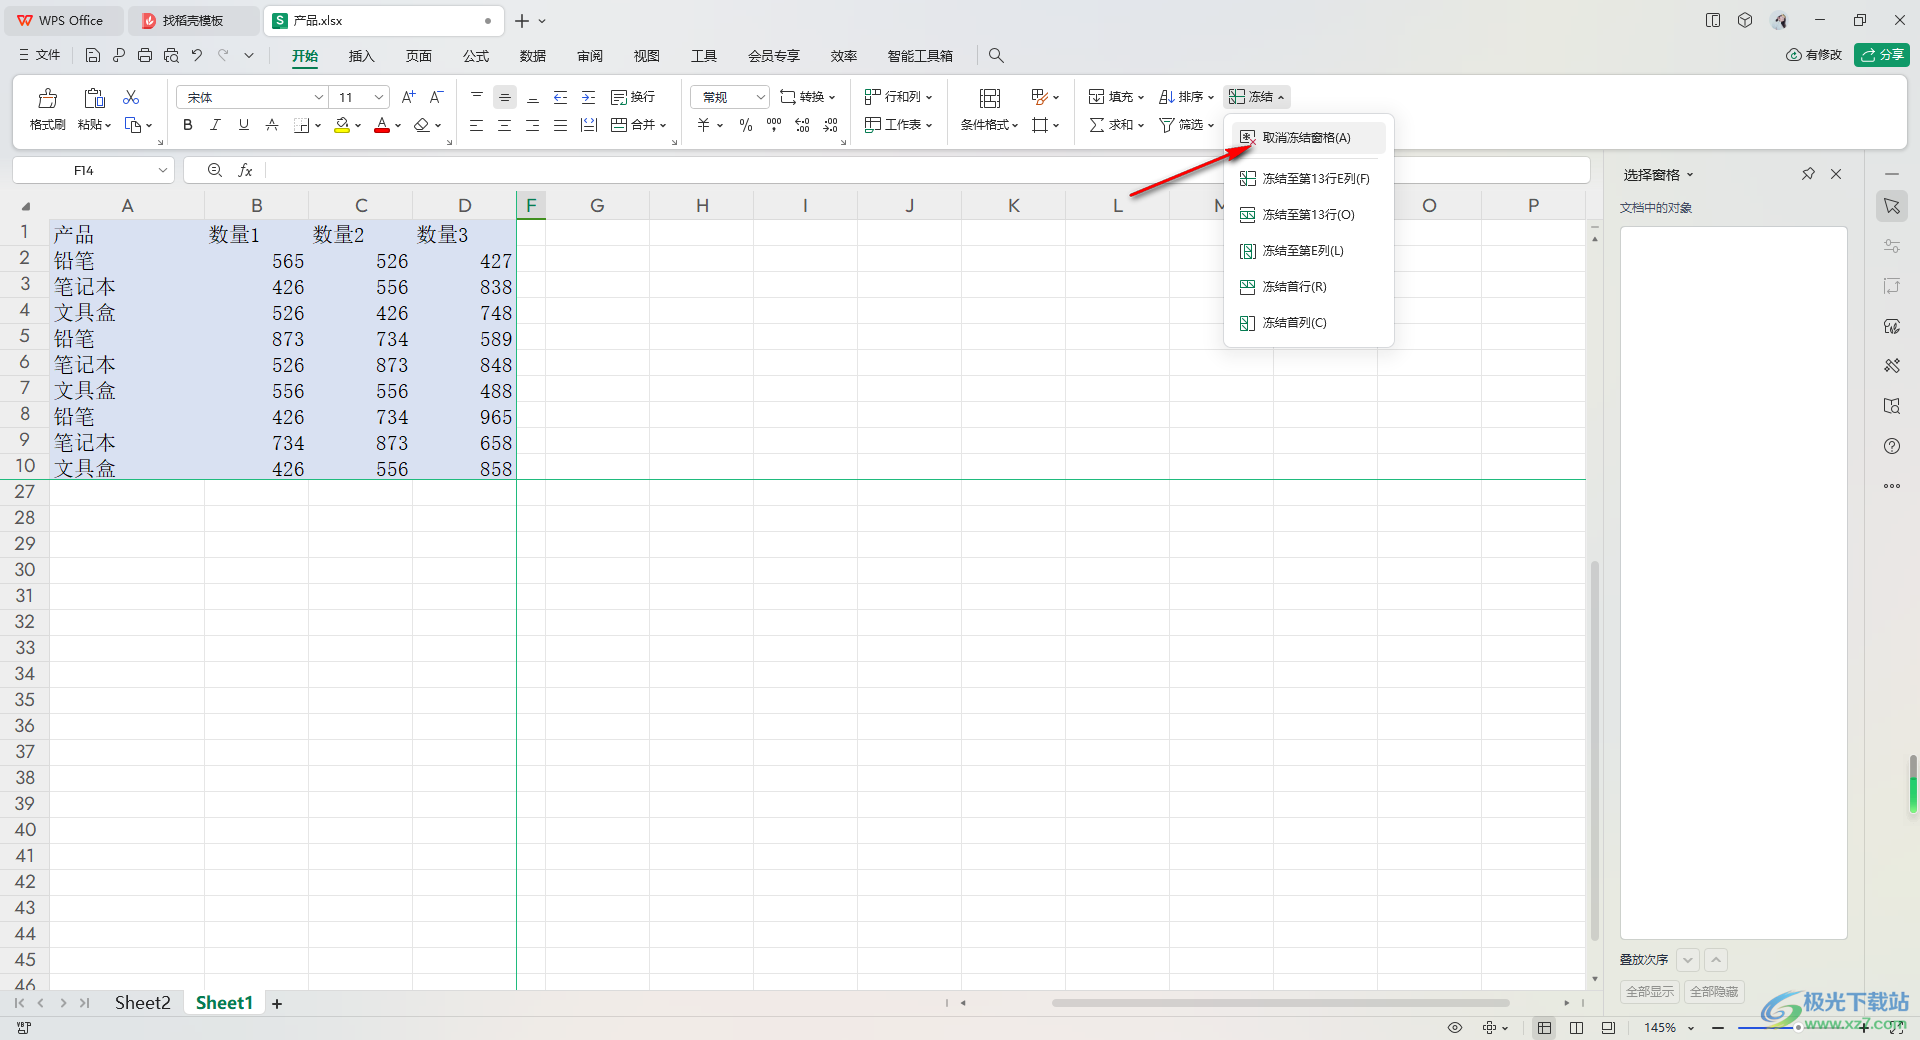Switch to the 公式 ribbon tab
The height and width of the screenshot is (1040, 1920).
476,56
